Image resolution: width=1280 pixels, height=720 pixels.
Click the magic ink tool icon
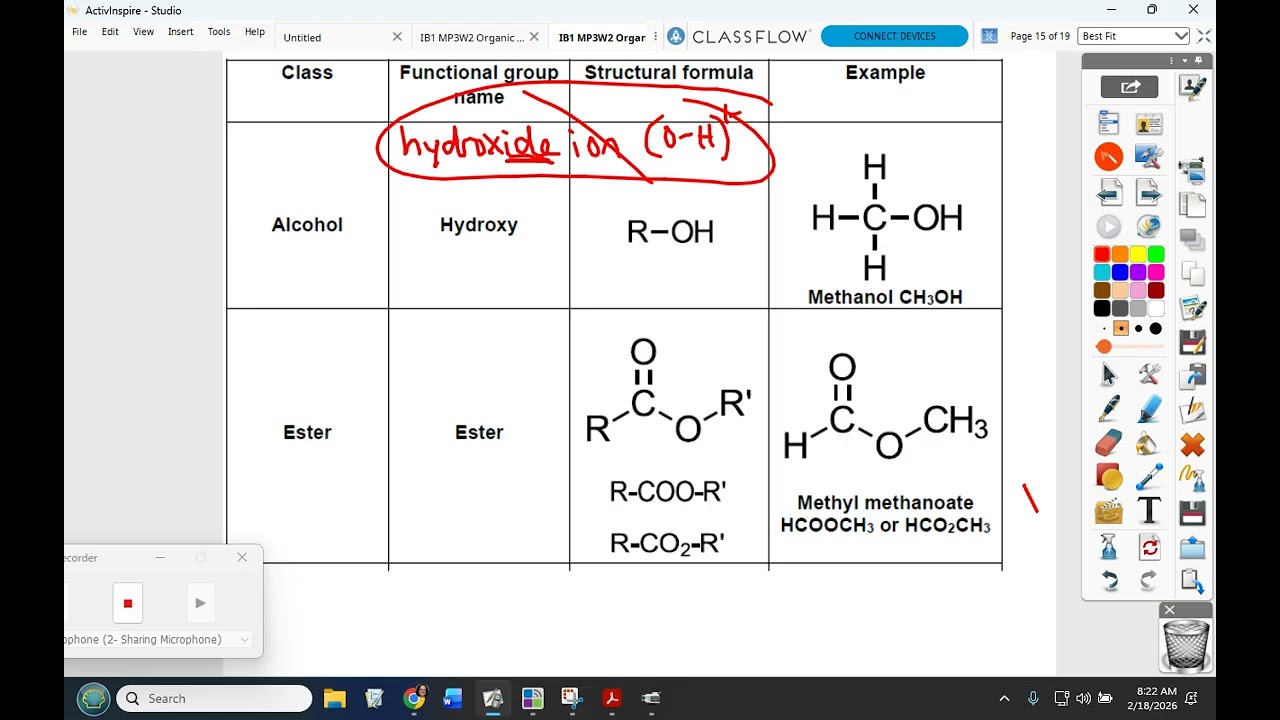click(x=1192, y=478)
